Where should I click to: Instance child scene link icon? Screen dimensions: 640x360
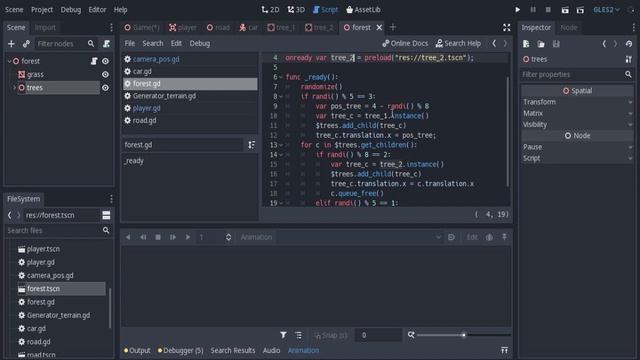pos(26,44)
